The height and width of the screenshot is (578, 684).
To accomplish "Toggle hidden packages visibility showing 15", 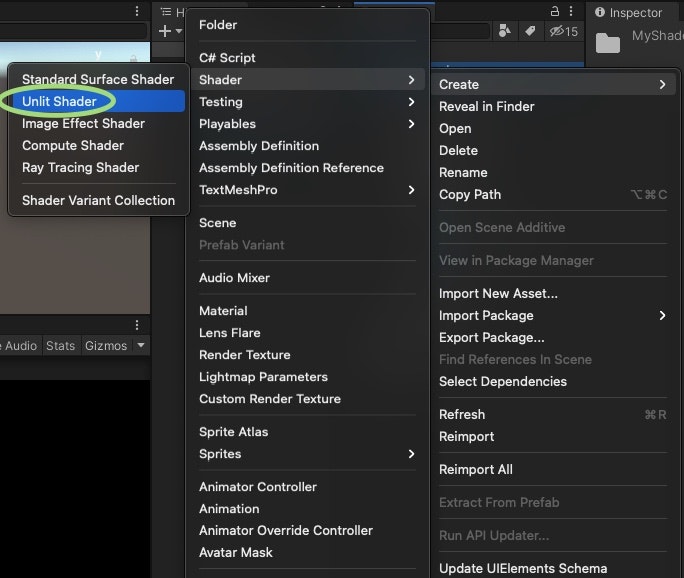I will pos(564,31).
